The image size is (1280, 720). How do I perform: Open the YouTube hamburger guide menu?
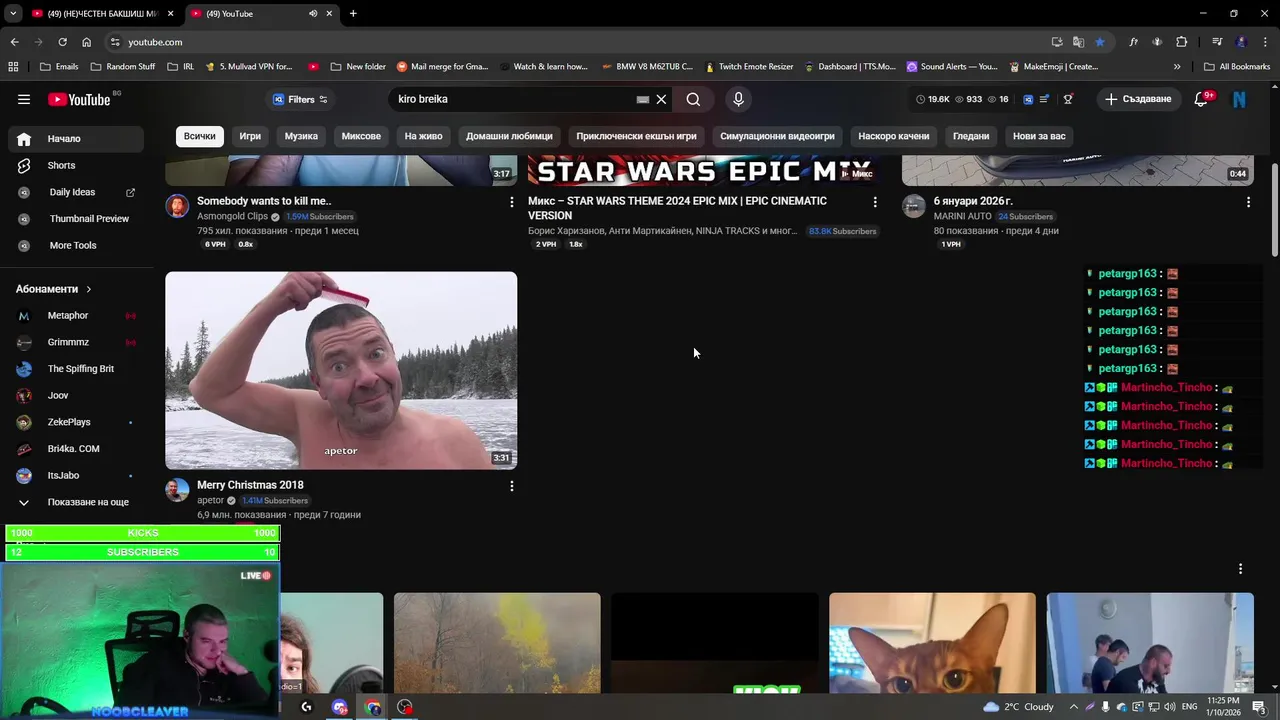[24, 99]
